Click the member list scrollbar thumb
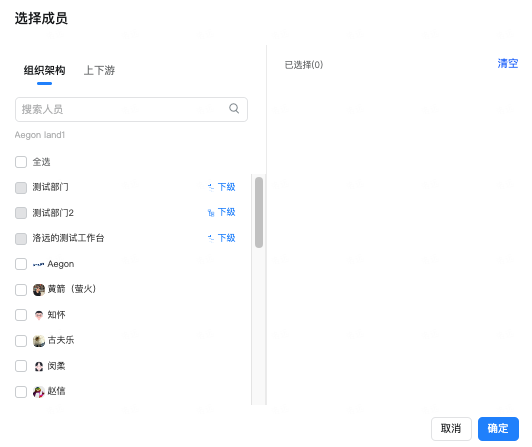 point(259,212)
